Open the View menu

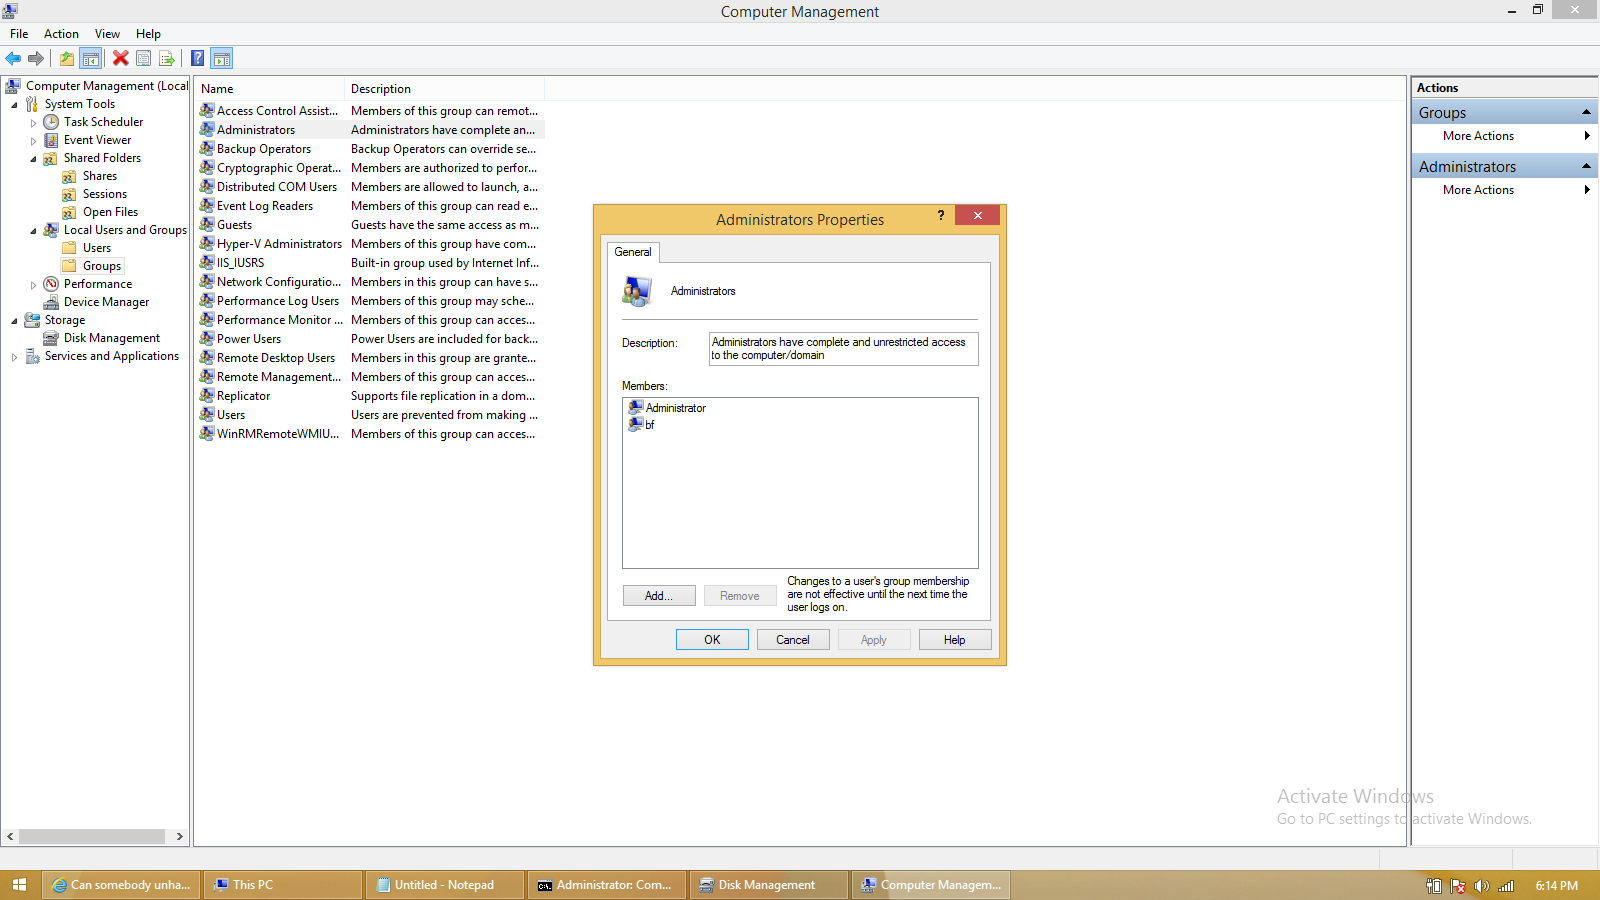tap(107, 34)
